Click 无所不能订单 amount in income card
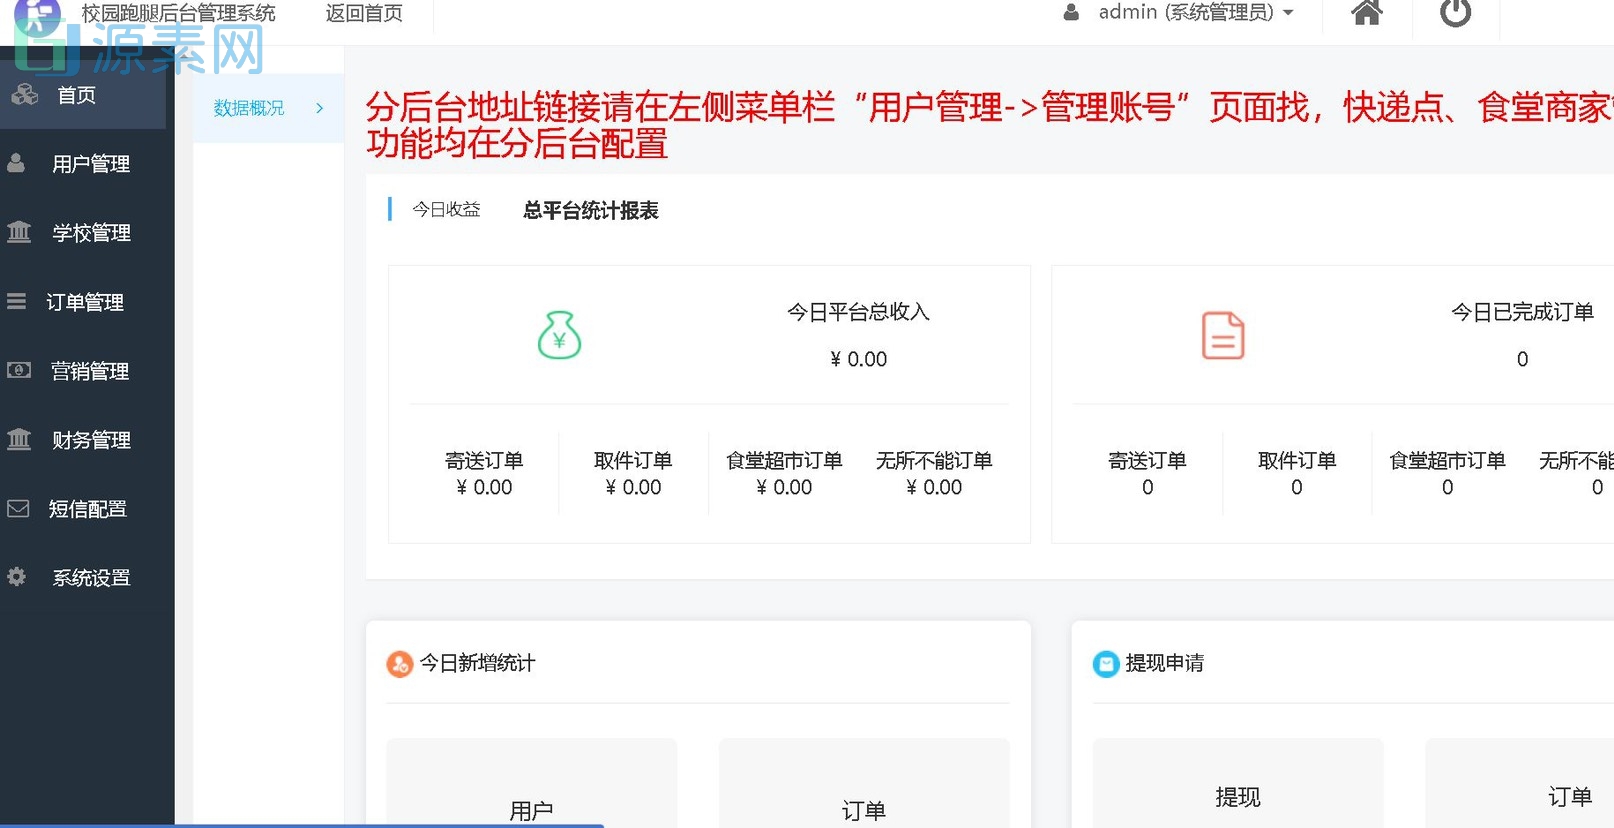 (x=934, y=487)
